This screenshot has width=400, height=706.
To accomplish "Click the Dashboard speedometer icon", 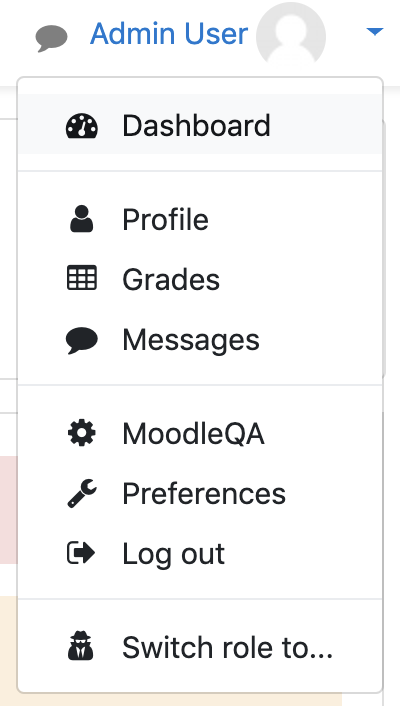I will tap(82, 126).
